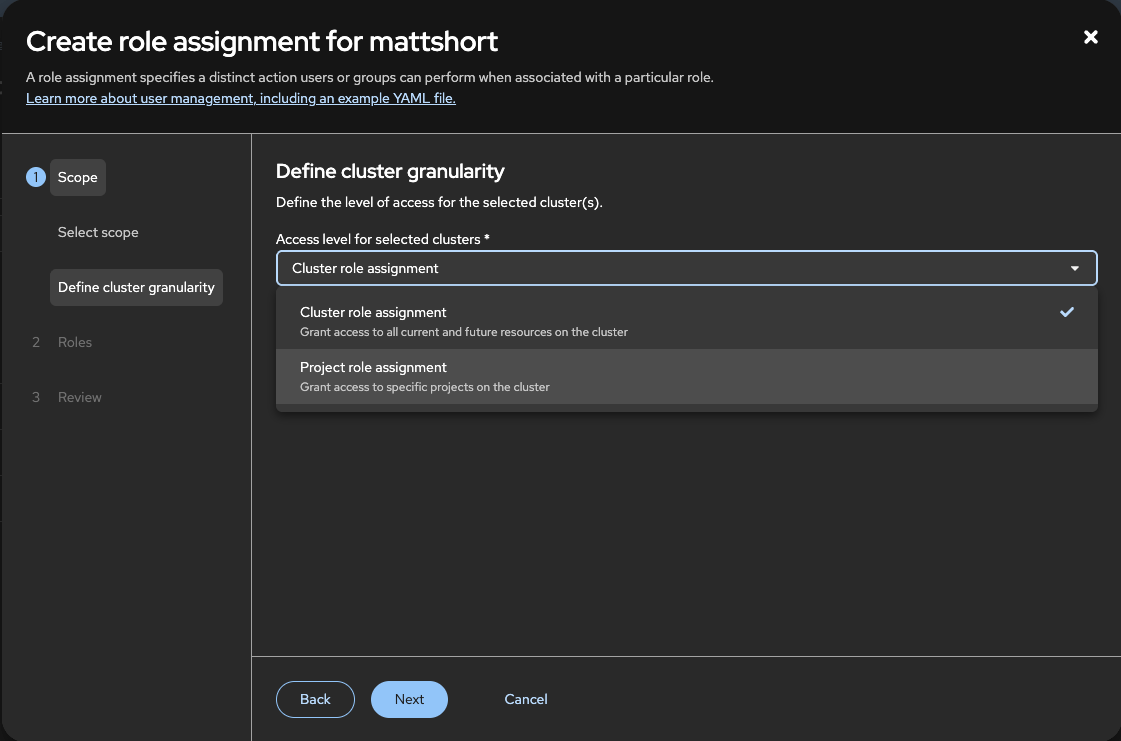Jump to the Review wizard step
The image size is (1121, 741).
tap(80, 397)
